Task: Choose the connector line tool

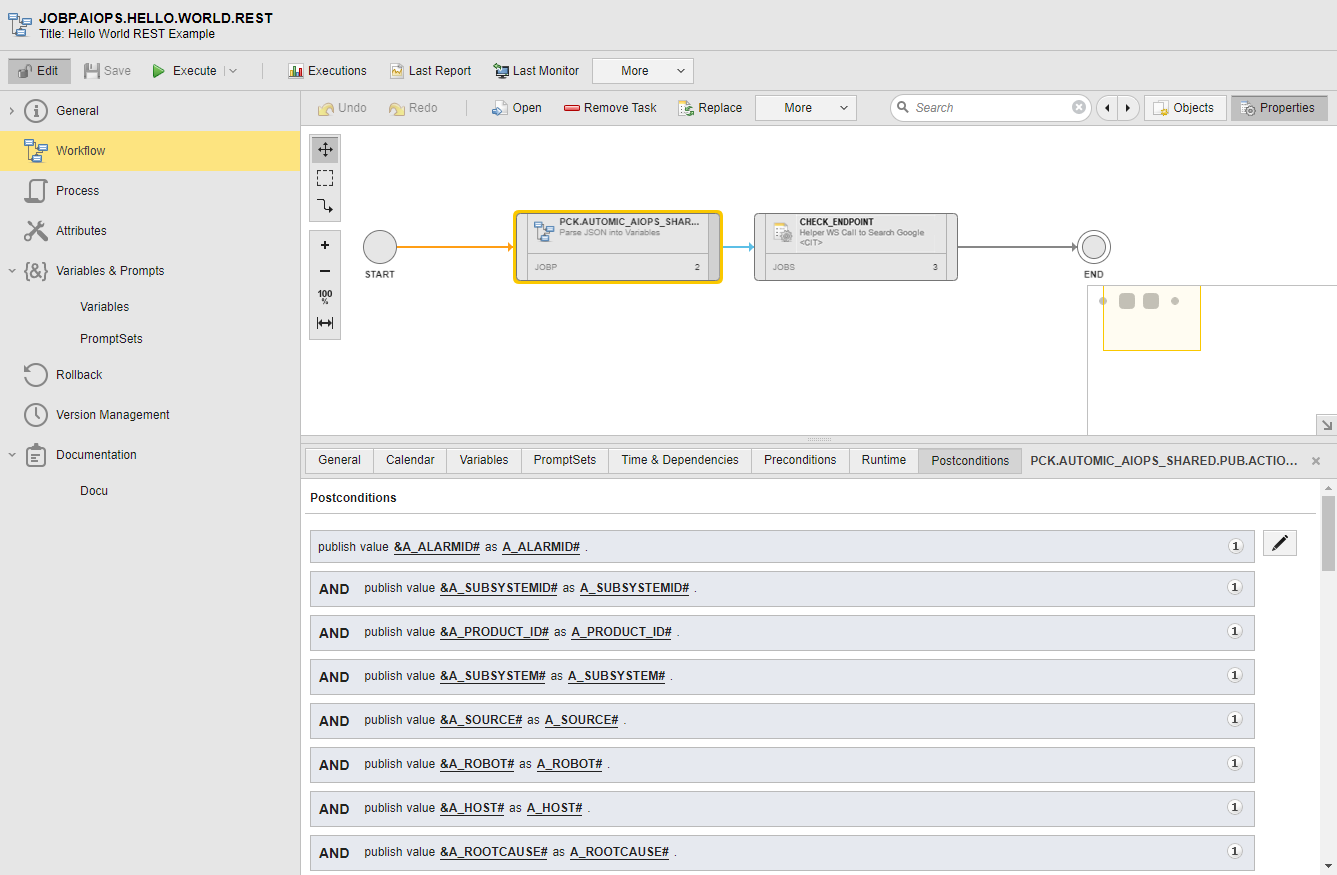Action: pyautogui.click(x=325, y=206)
